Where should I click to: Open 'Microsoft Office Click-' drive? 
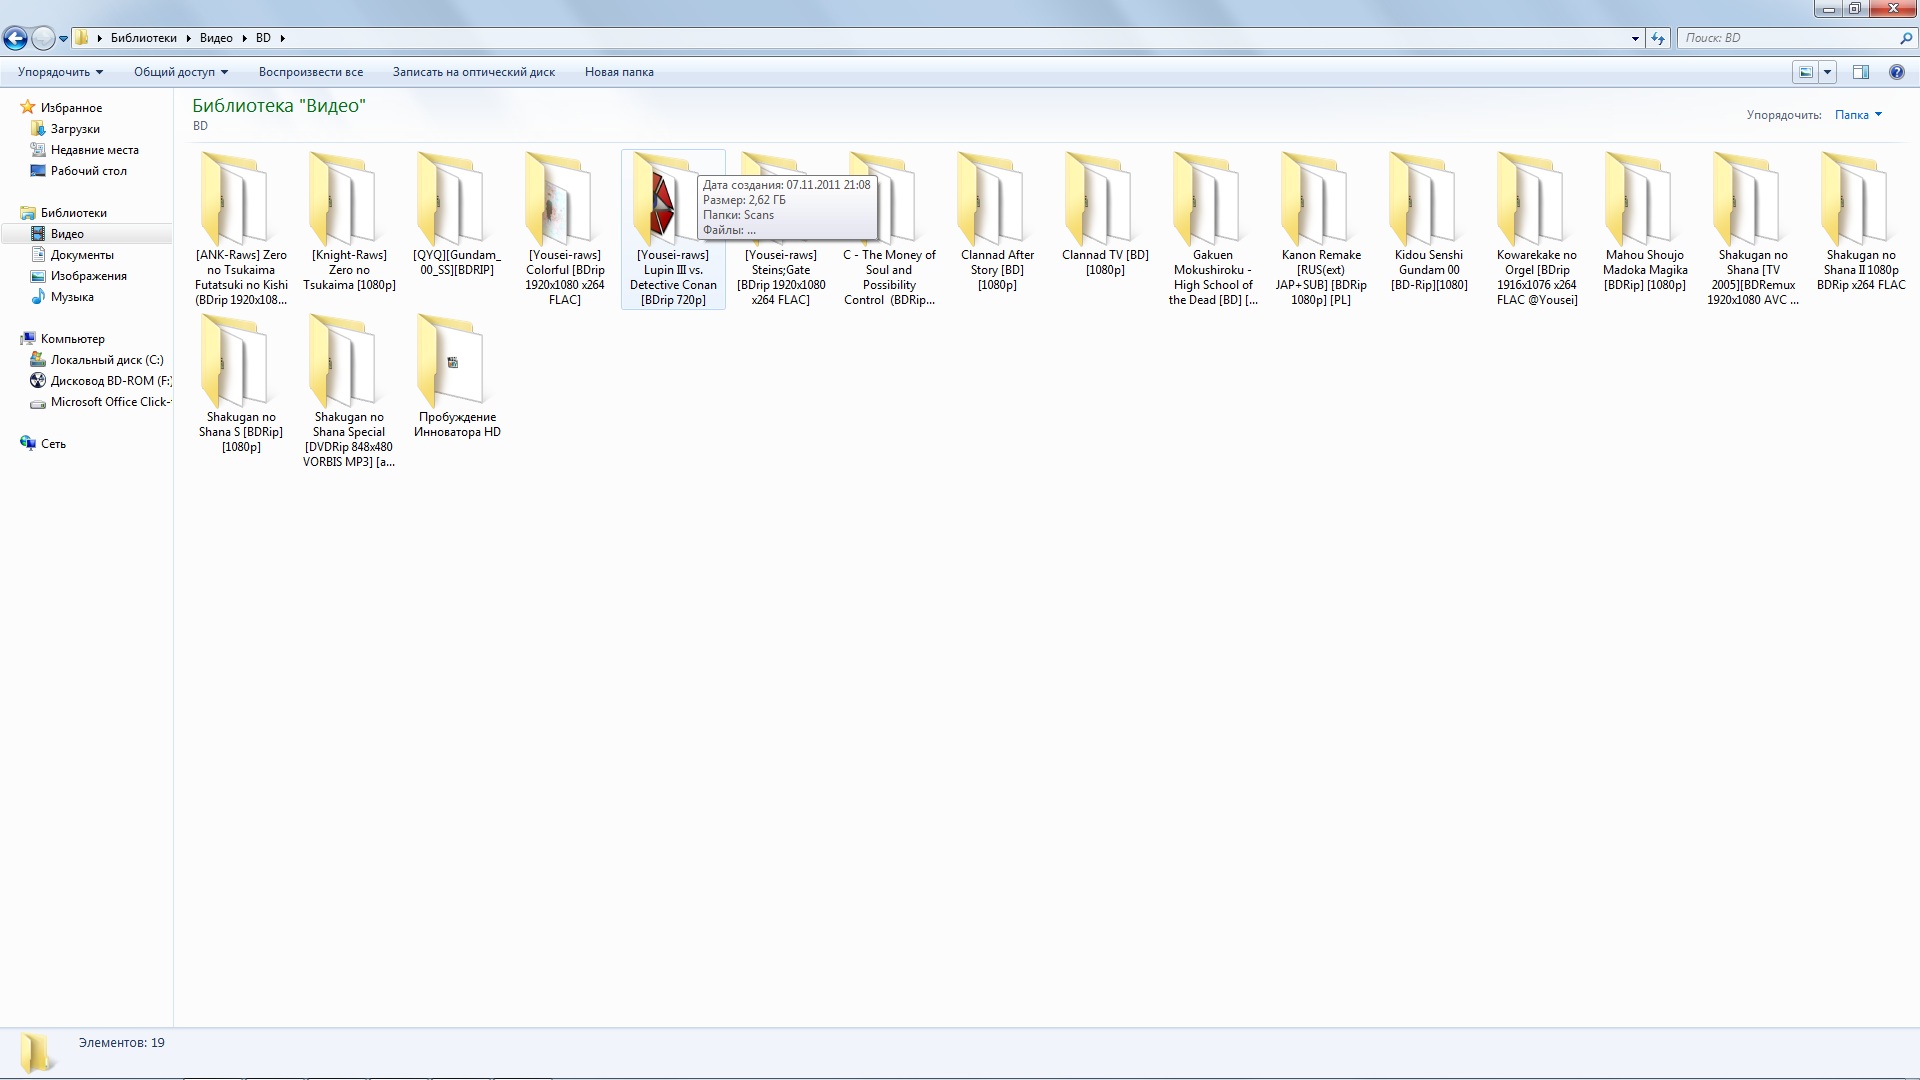point(109,402)
